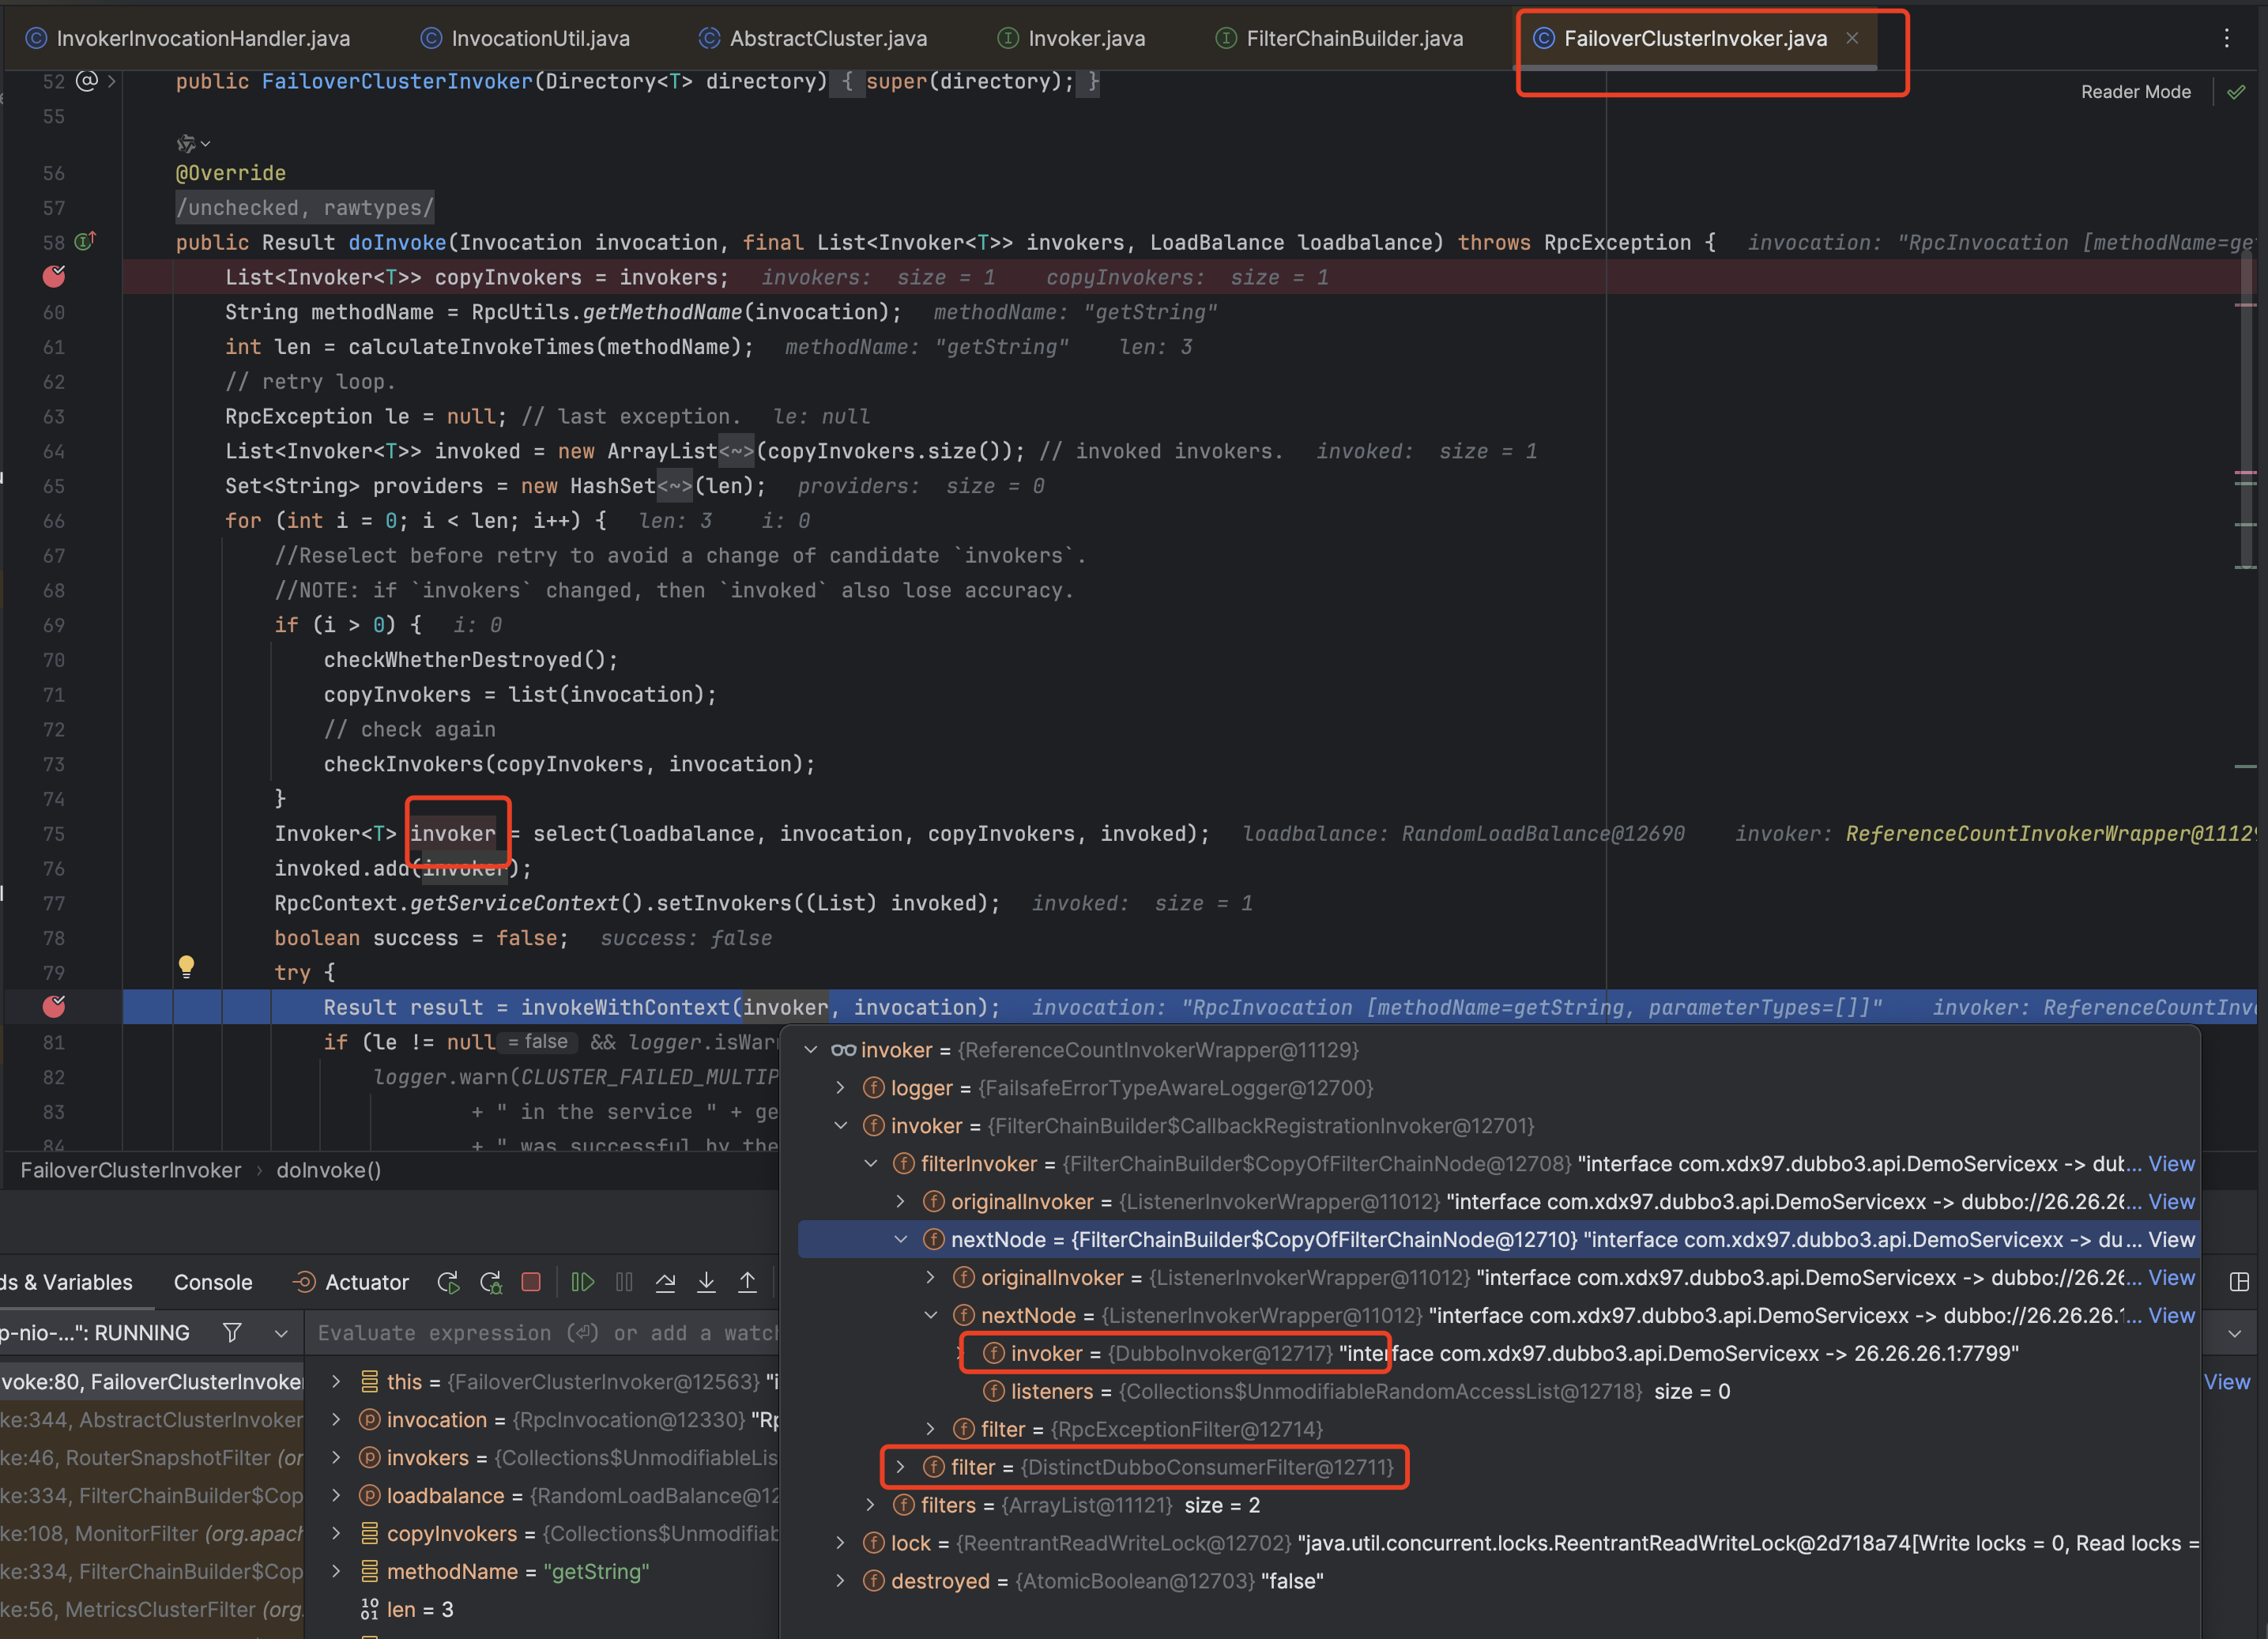
Task: Expand the invocation RpcInvocation variable
Action: click(x=336, y=1420)
